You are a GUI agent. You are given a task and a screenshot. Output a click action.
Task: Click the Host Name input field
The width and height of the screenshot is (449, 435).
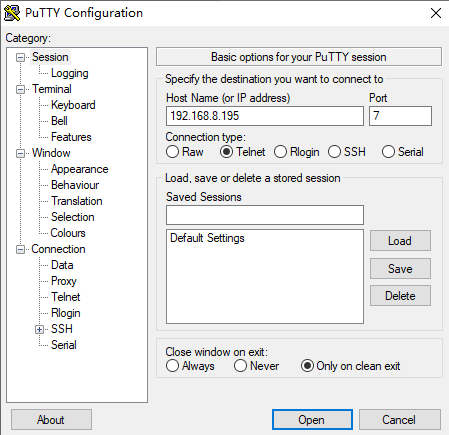point(265,116)
